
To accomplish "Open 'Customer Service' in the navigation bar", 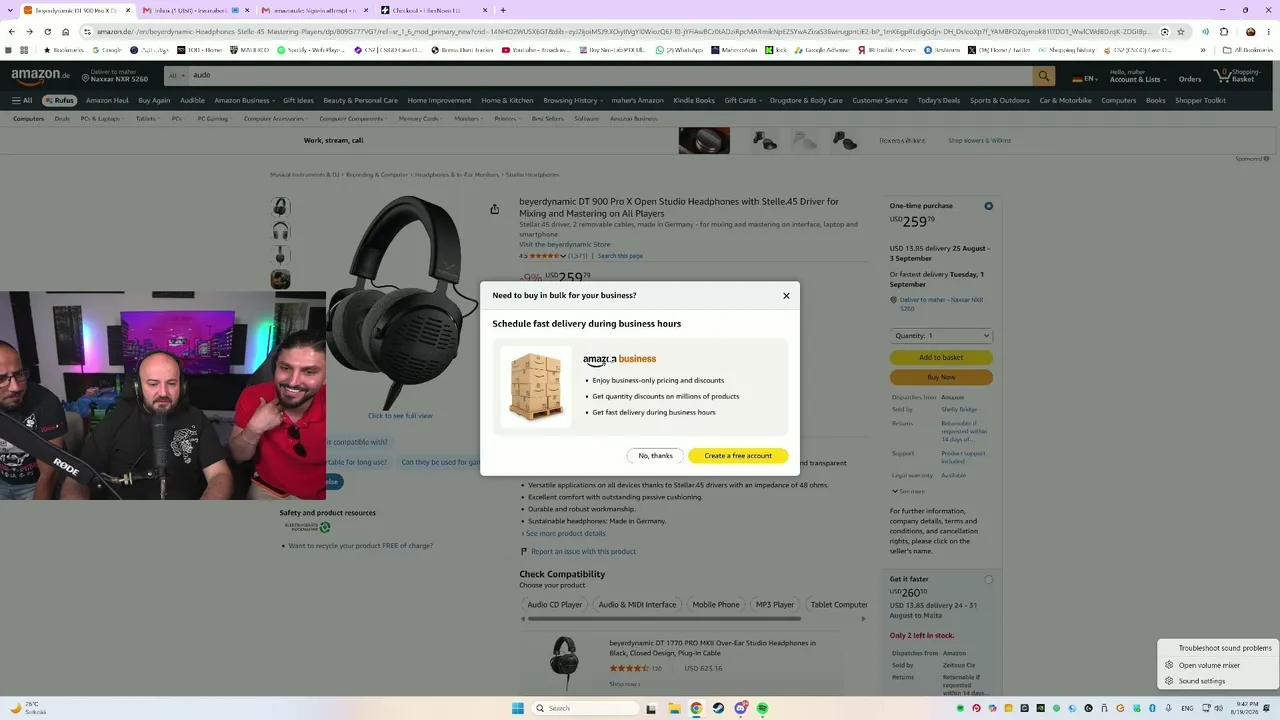I will [880, 100].
